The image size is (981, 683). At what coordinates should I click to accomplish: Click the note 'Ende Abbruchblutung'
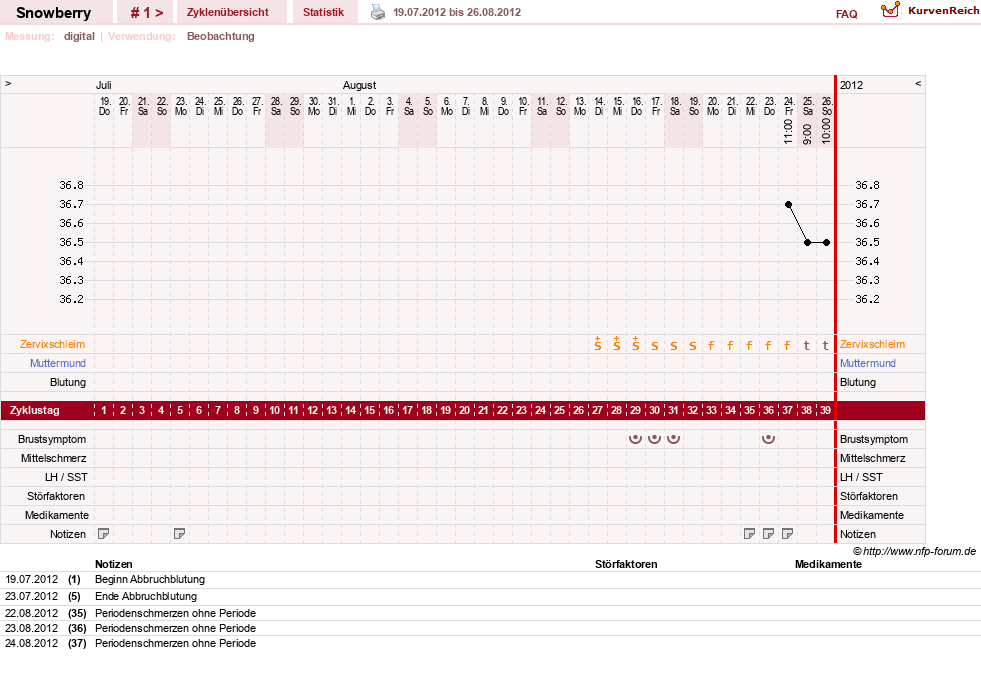[x=146, y=596]
